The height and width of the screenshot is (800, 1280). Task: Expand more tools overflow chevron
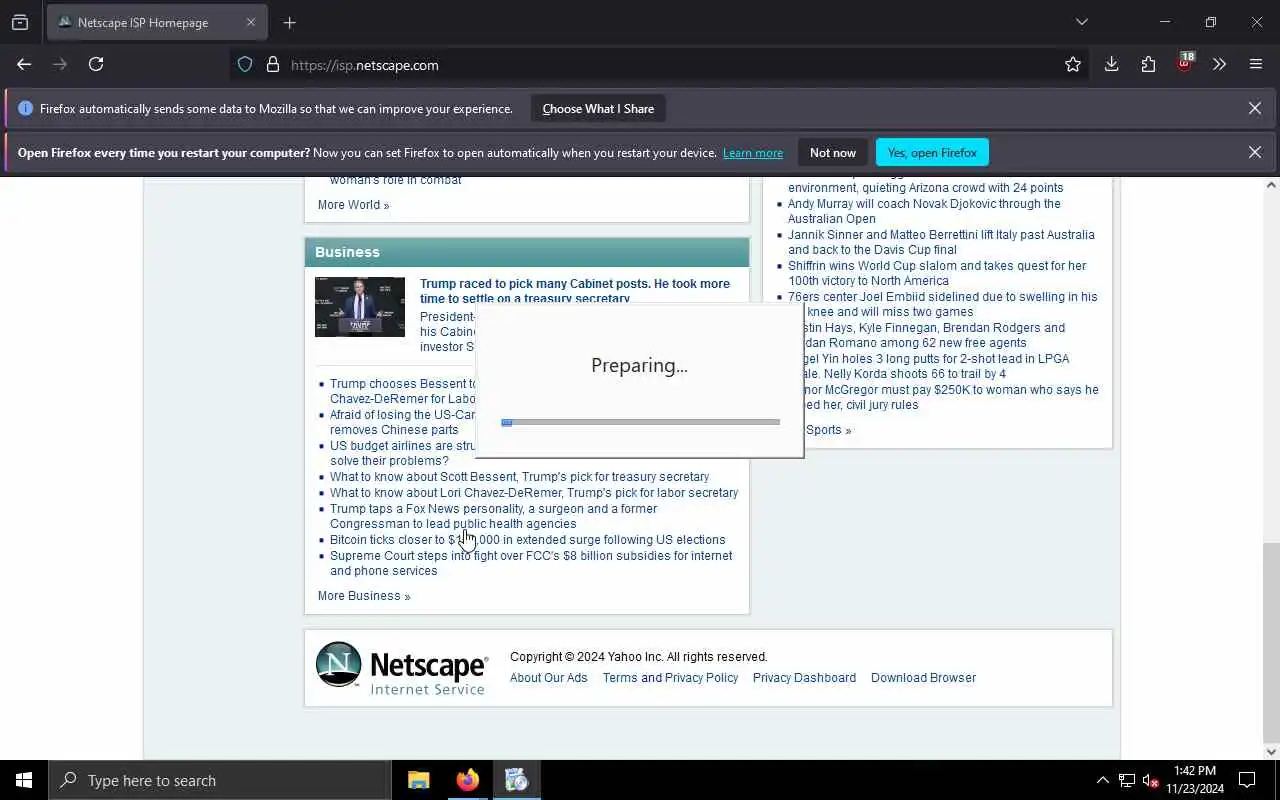[1219, 64]
